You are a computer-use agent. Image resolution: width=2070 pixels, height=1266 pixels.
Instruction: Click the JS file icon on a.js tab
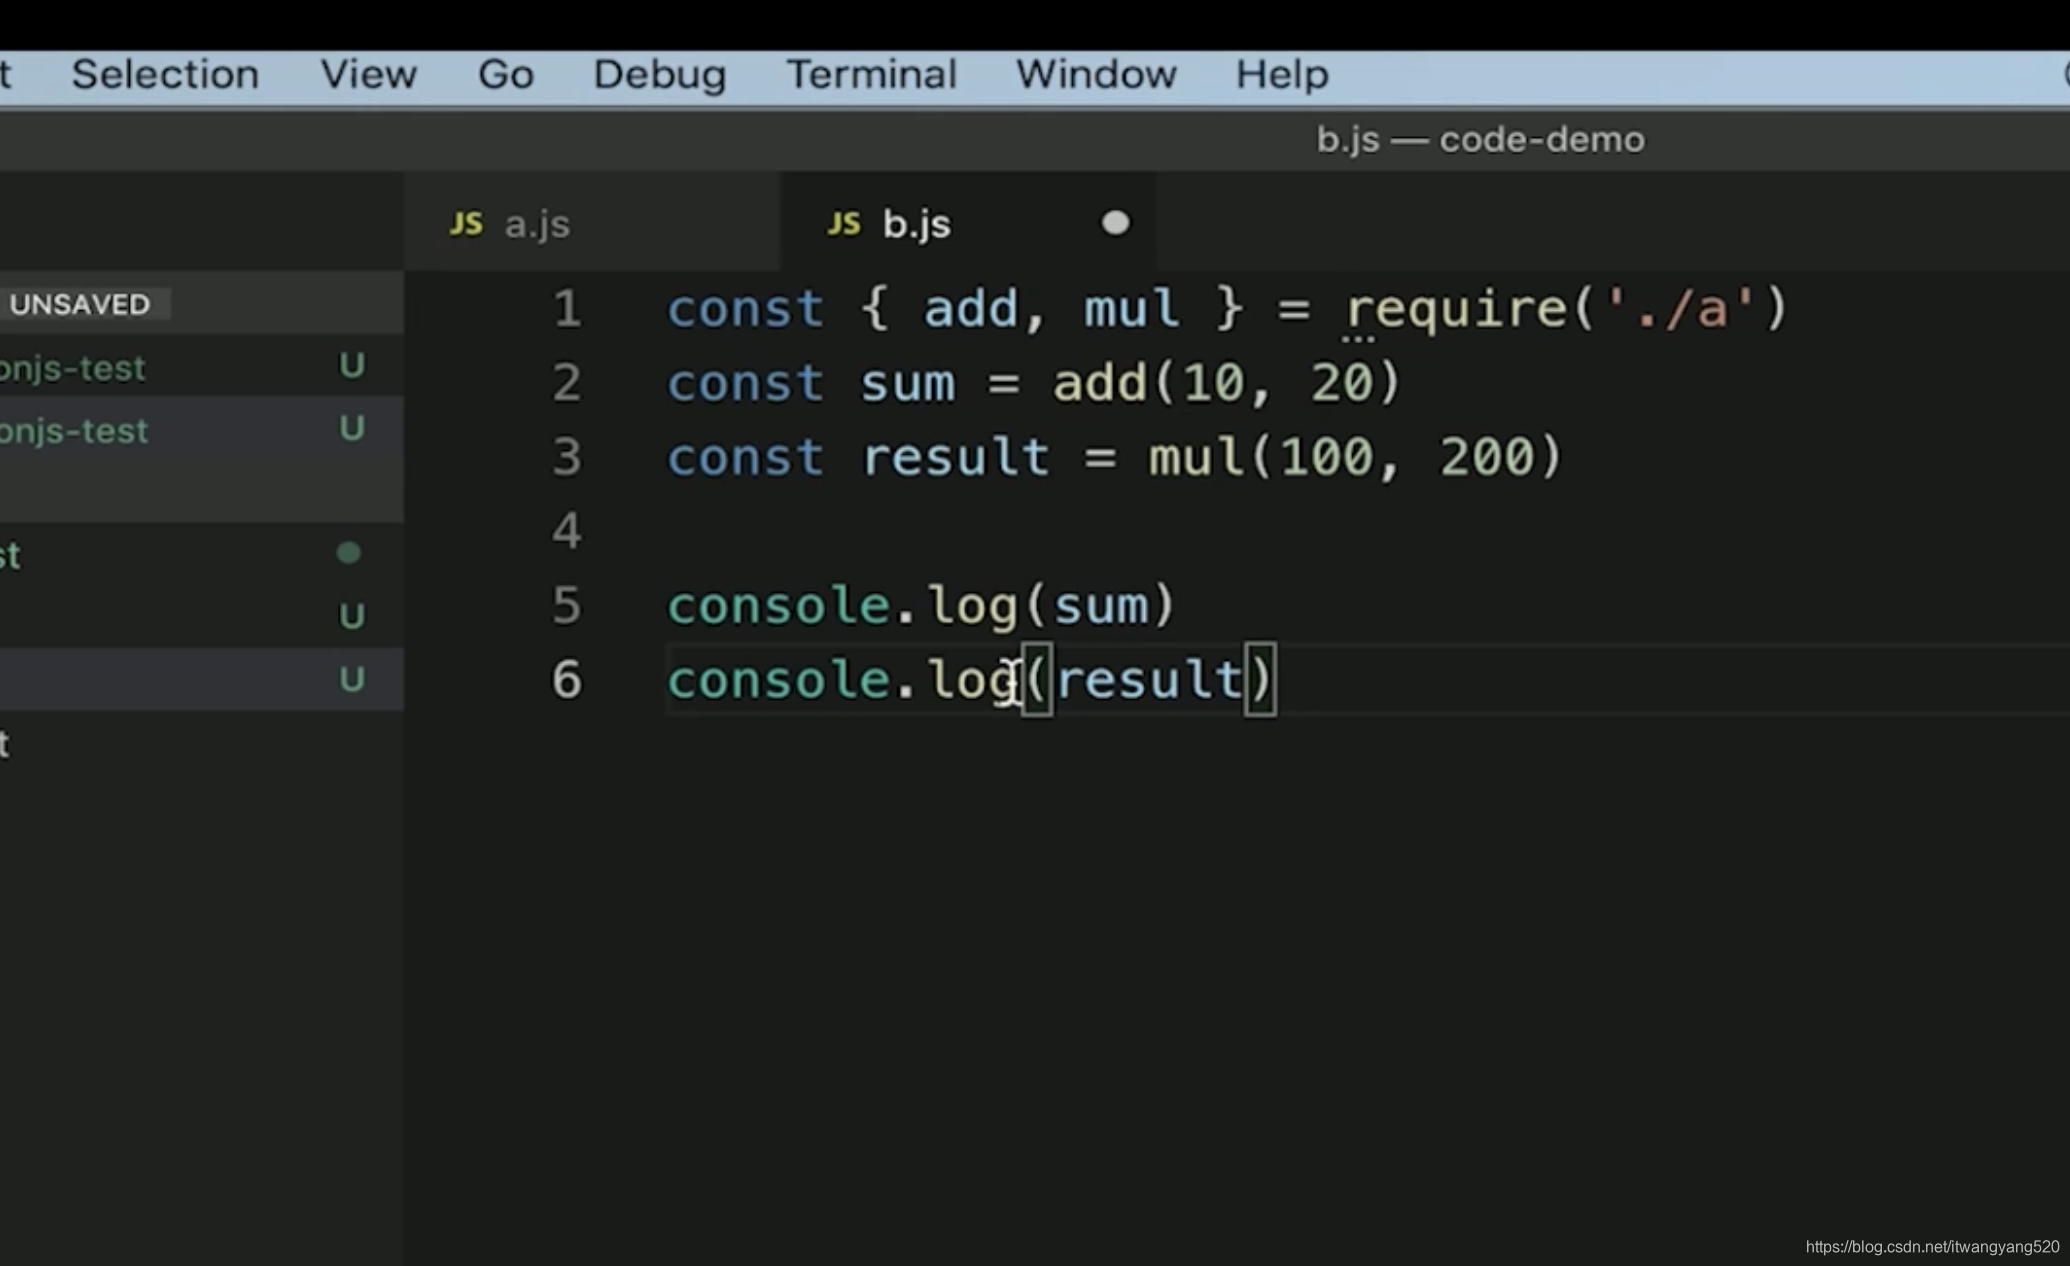(x=466, y=223)
